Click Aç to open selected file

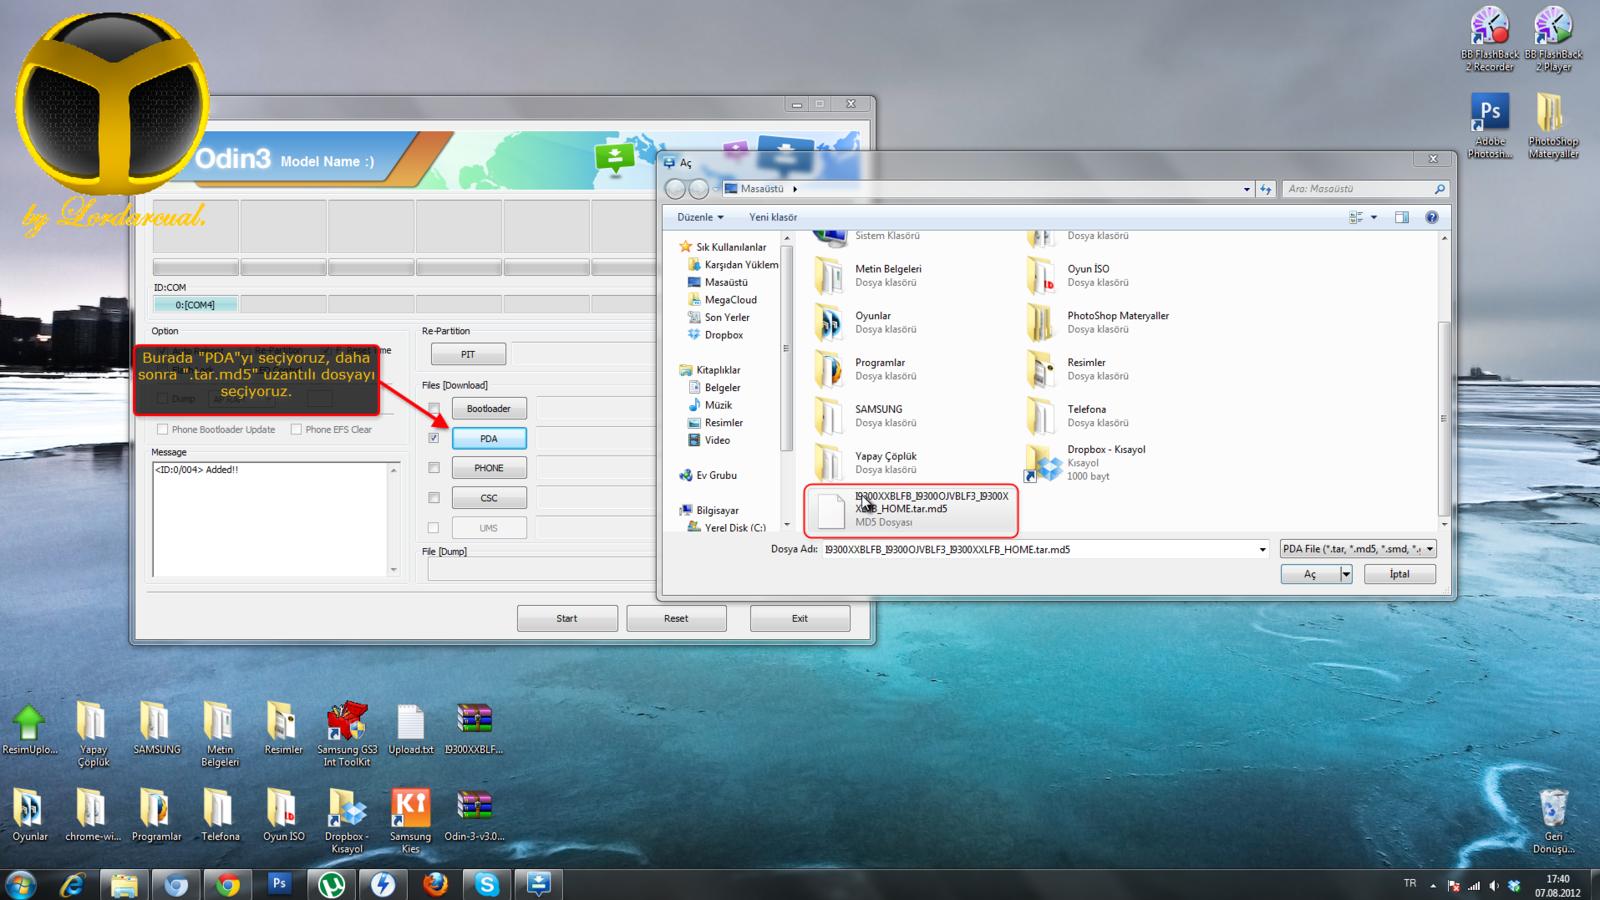coord(1310,574)
